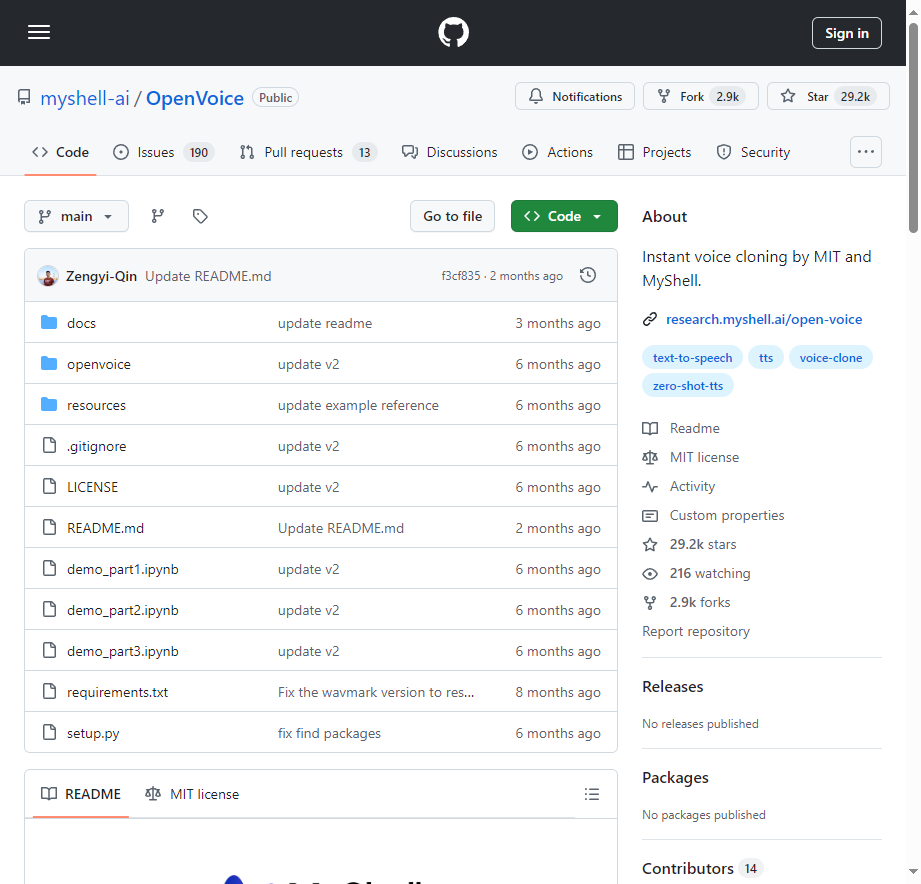Select the MIT license tab
Viewport: 921px width, 884px height.
[192, 794]
